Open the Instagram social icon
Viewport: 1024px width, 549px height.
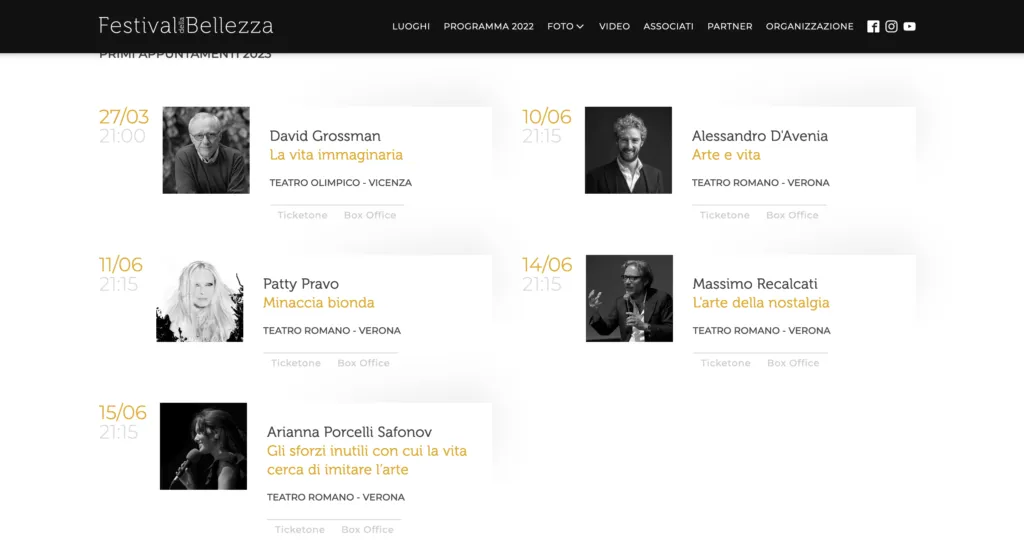[891, 27]
